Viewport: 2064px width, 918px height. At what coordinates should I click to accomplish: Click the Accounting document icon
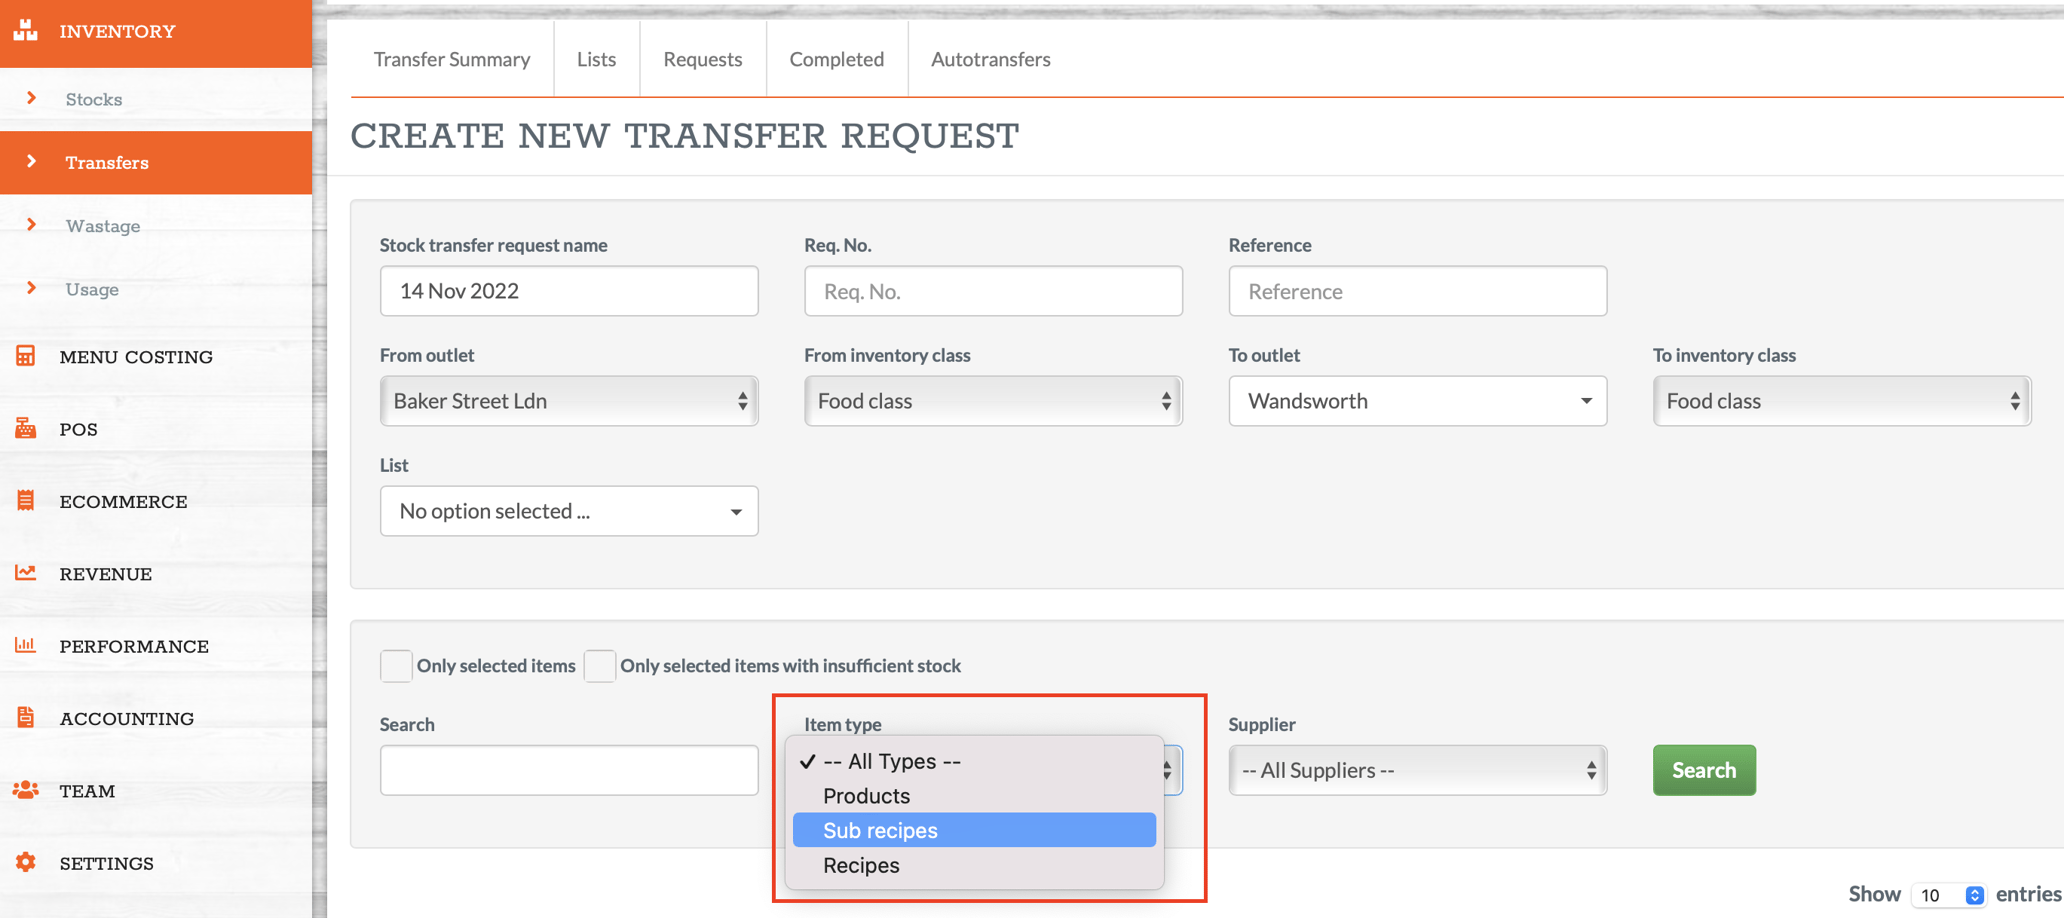point(26,717)
